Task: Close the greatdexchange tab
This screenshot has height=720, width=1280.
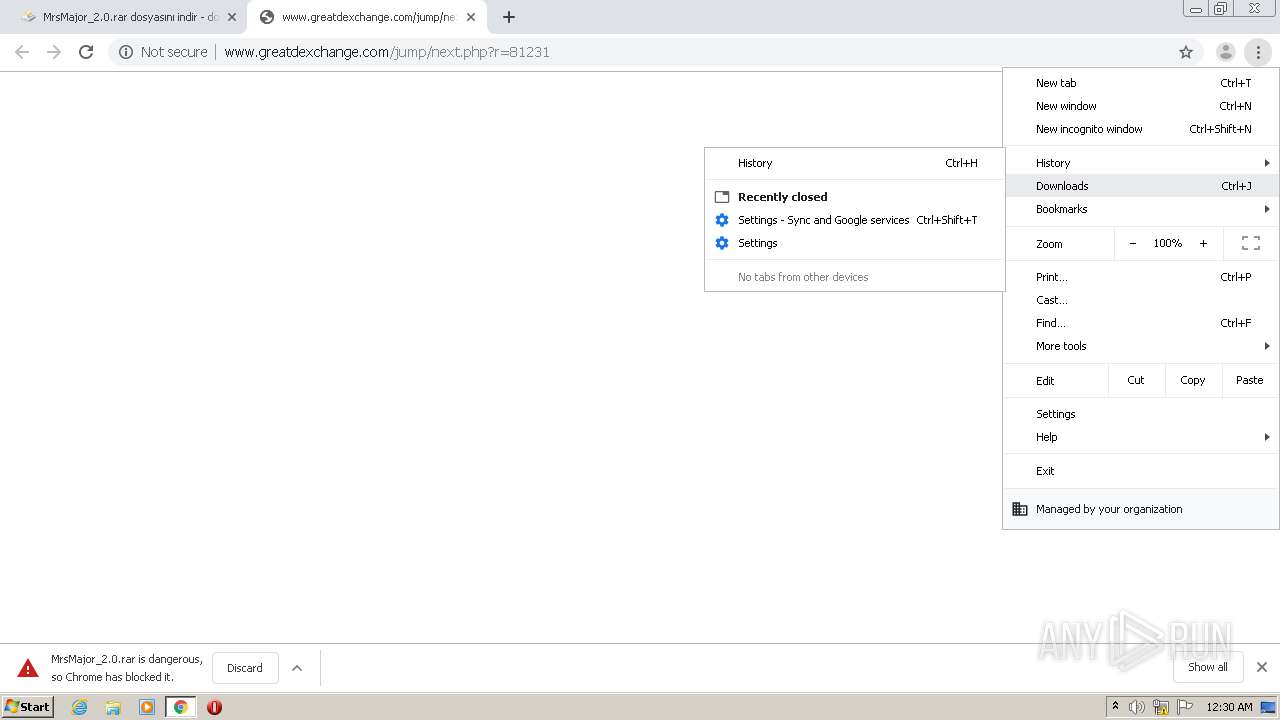Action: point(471,17)
